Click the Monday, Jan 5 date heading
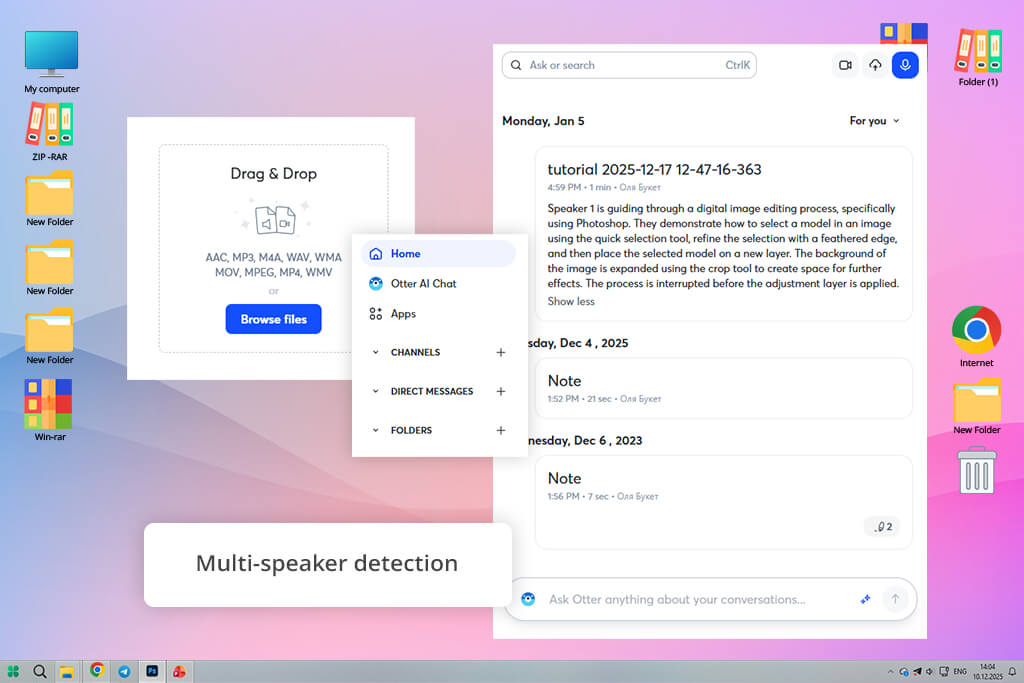Image resolution: width=1024 pixels, height=683 pixels. [x=543, y=121]
